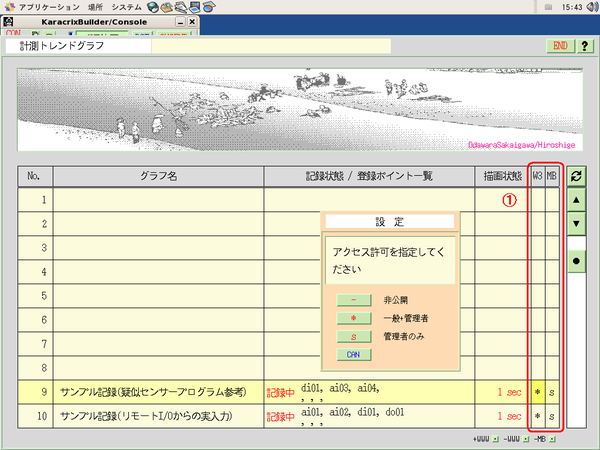This screenshot has width=600, height=450.
Task: Click the row number 9 cell
Action: [x=35, y=392]
